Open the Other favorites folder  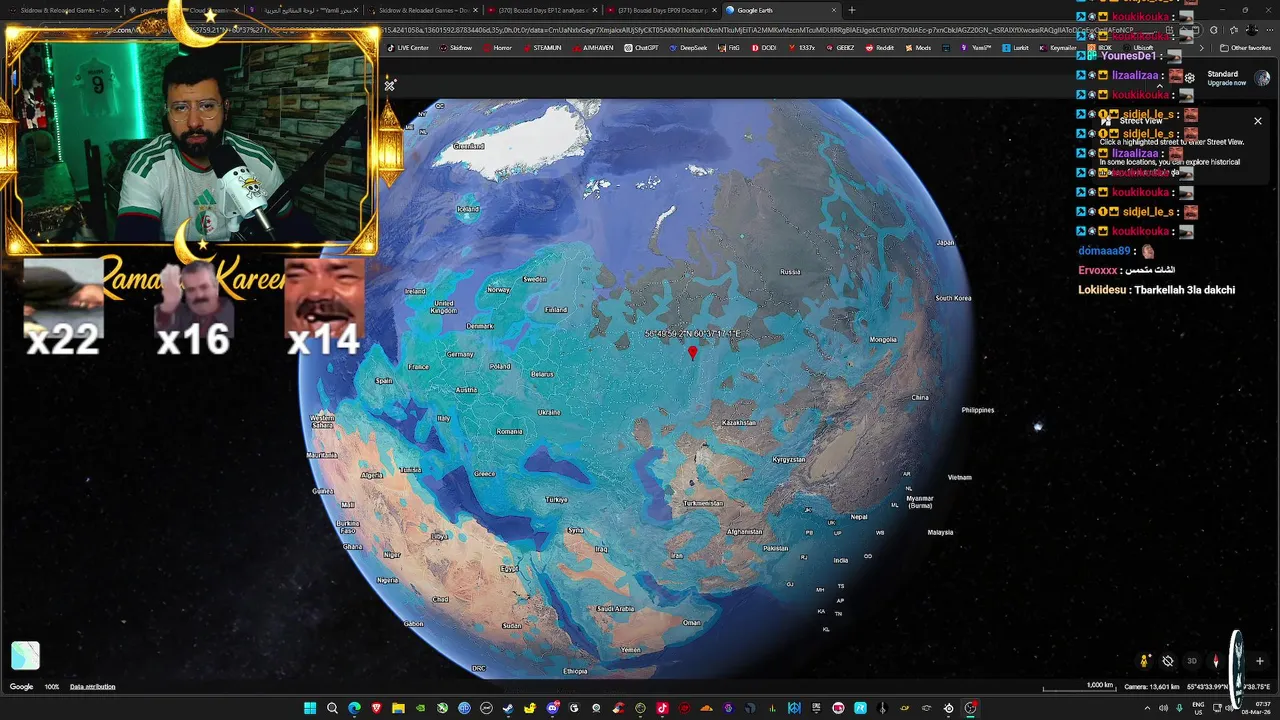point(1245,48)
